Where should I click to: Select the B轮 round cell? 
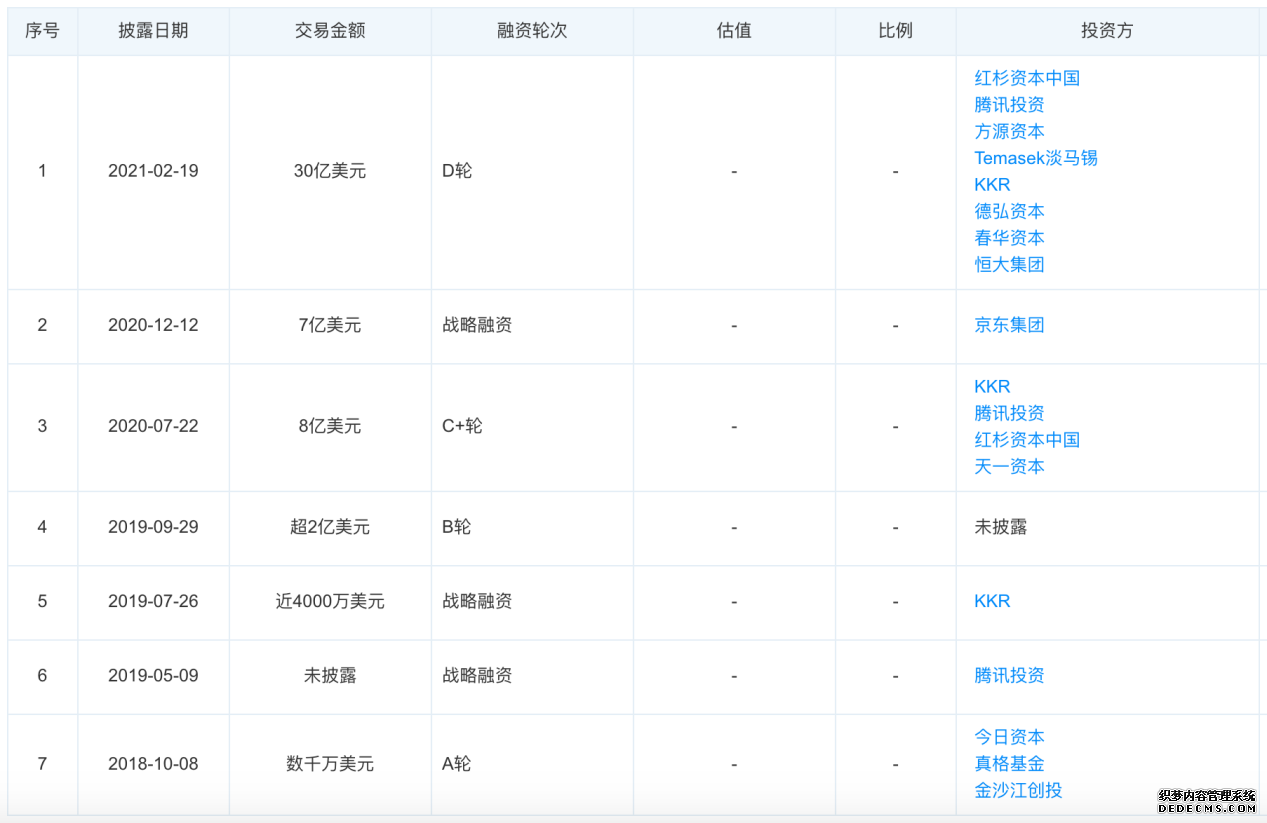456,527
